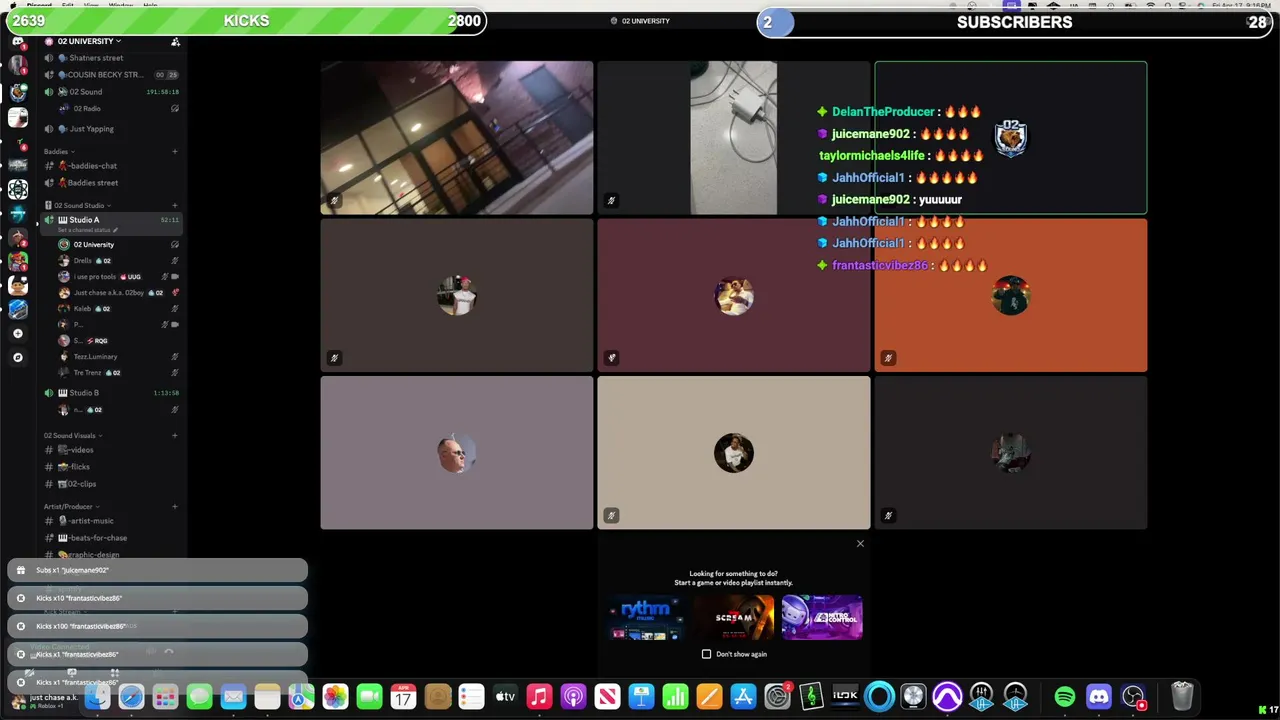Viewport: 1280px width, 720px height.
Task: Open Discord direct messages home icon
Action: tap(18, 41)
